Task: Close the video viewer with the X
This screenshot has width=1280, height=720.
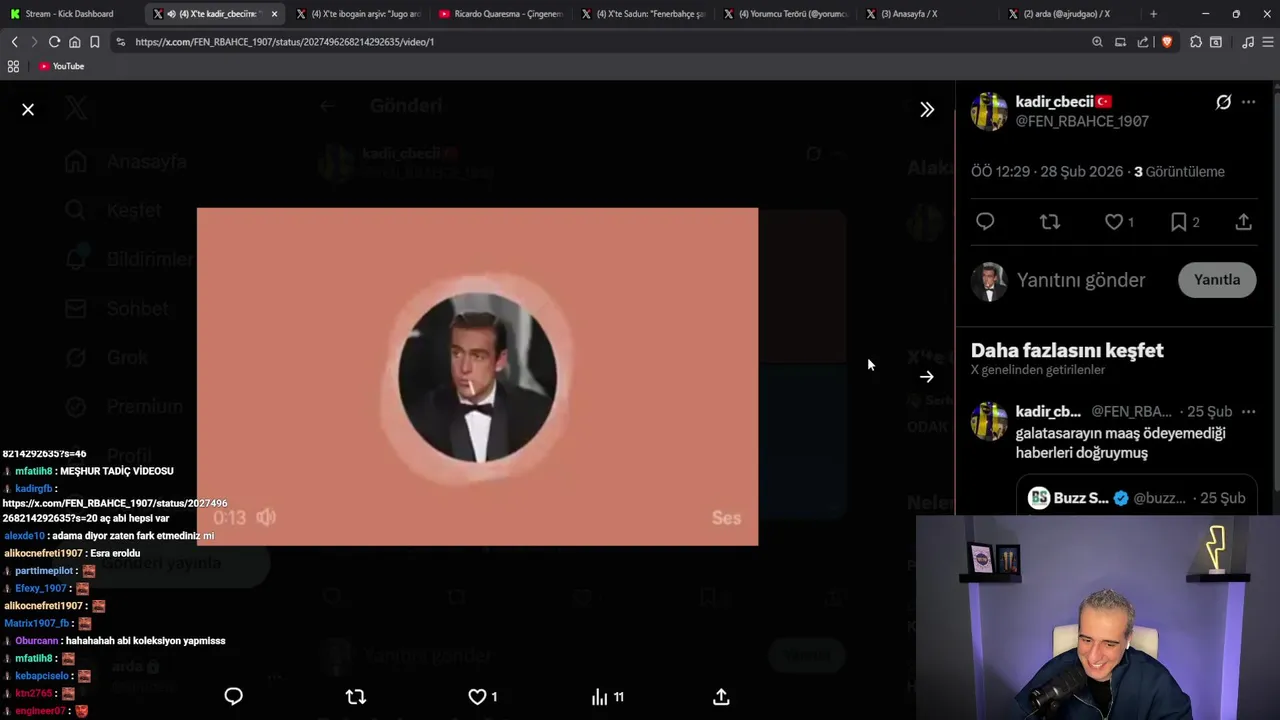Action: [x=28, y=109]
